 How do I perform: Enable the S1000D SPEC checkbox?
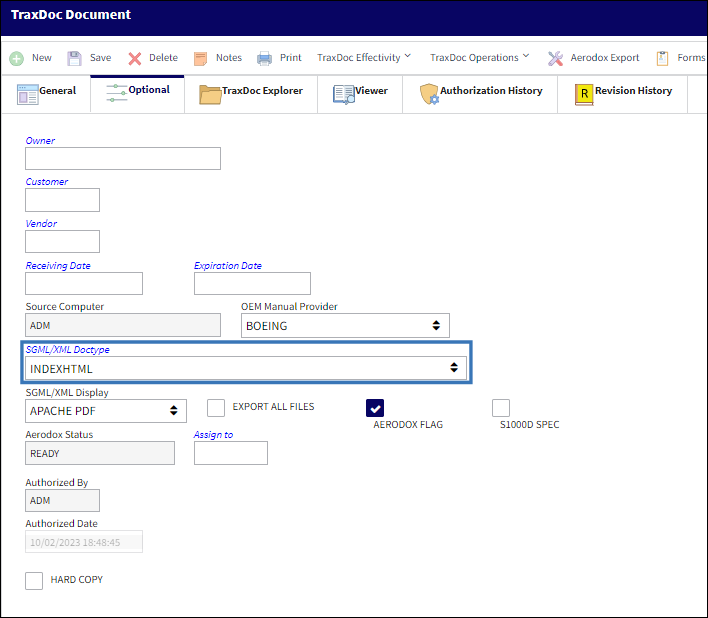[x=501, y=408]
